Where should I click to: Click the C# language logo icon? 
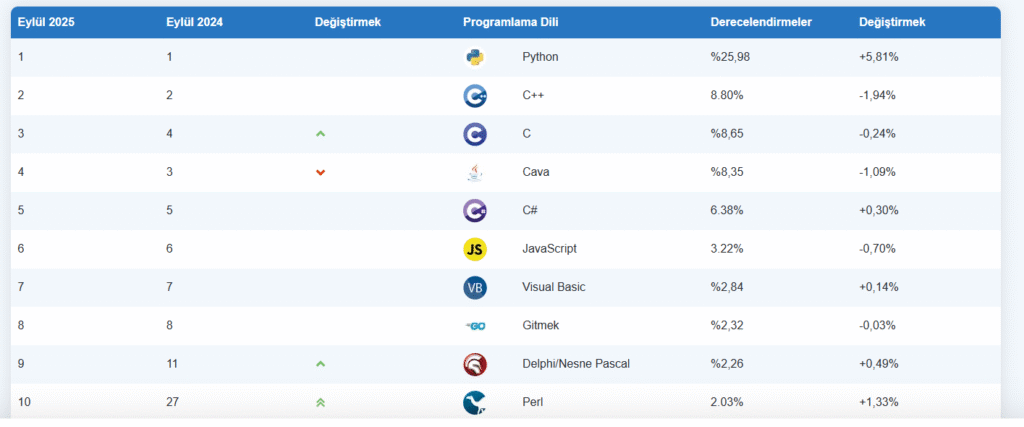[475, 211]
